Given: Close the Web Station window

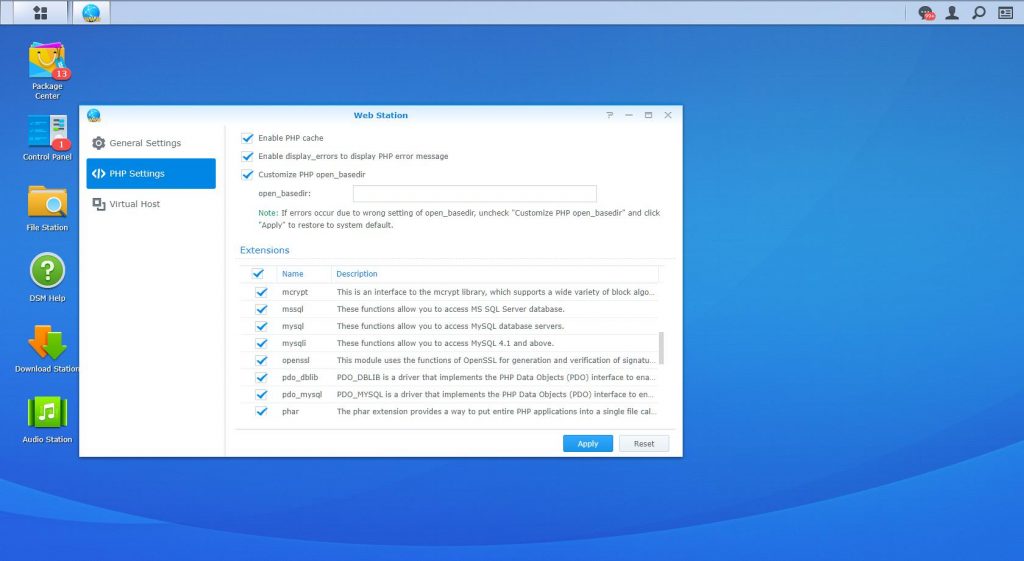Looking at the screenshot, I should [x=668, y=115].
